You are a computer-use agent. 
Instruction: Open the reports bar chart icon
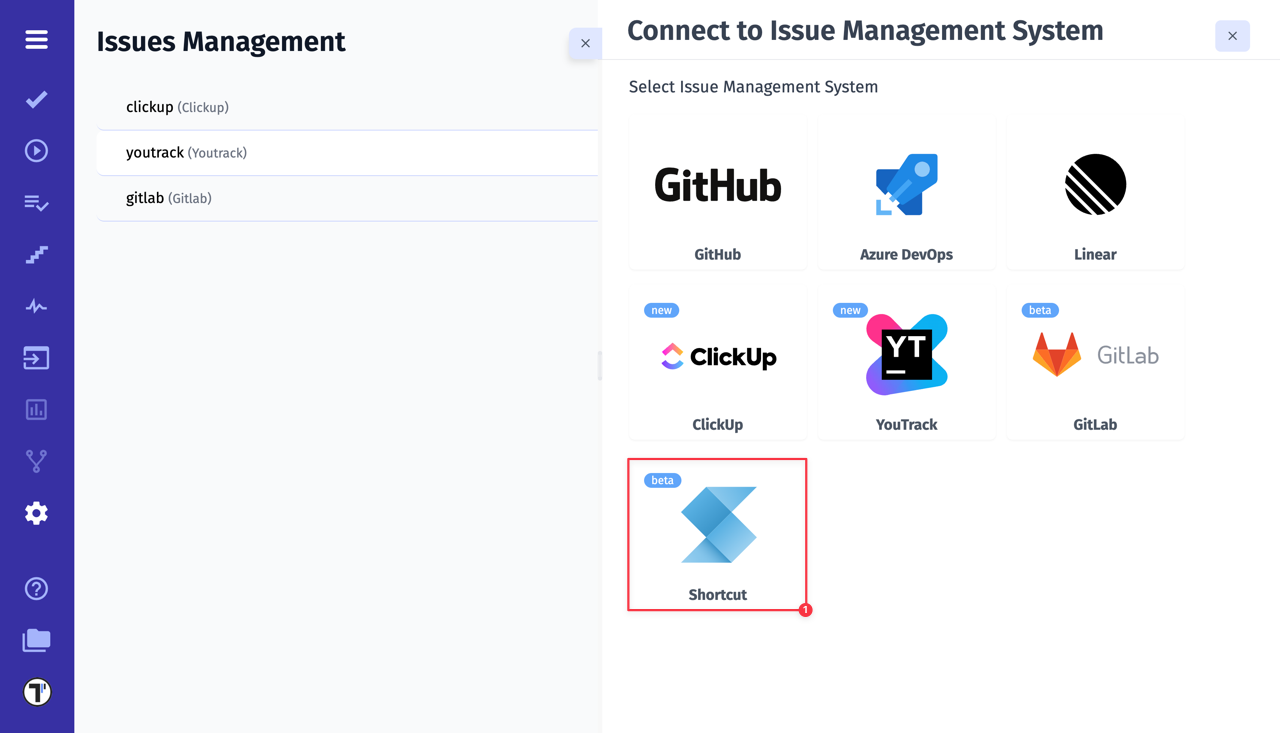click(x=36, y=409)
